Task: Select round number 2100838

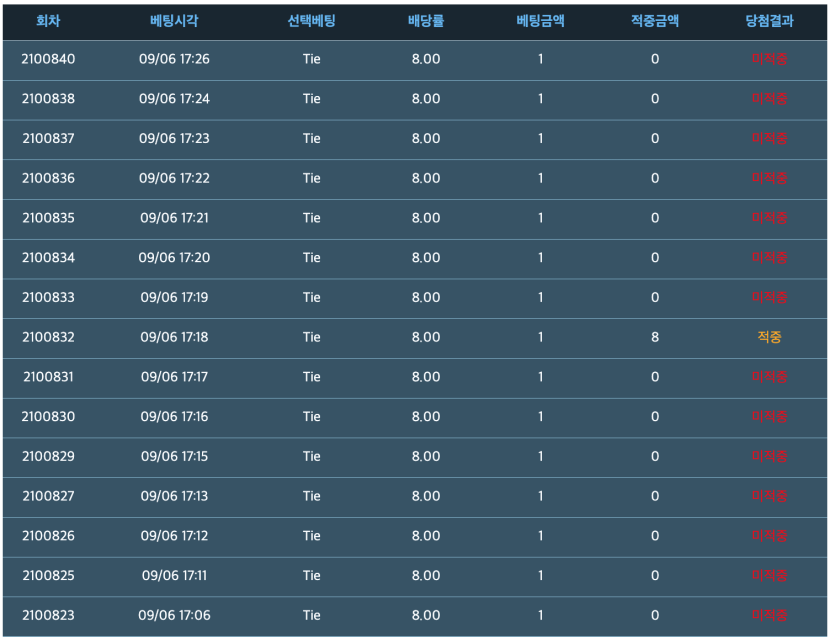Action: 48,99
